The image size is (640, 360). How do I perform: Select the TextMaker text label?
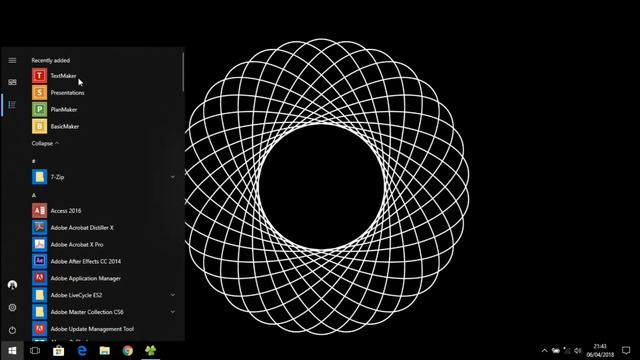point(63,76)
